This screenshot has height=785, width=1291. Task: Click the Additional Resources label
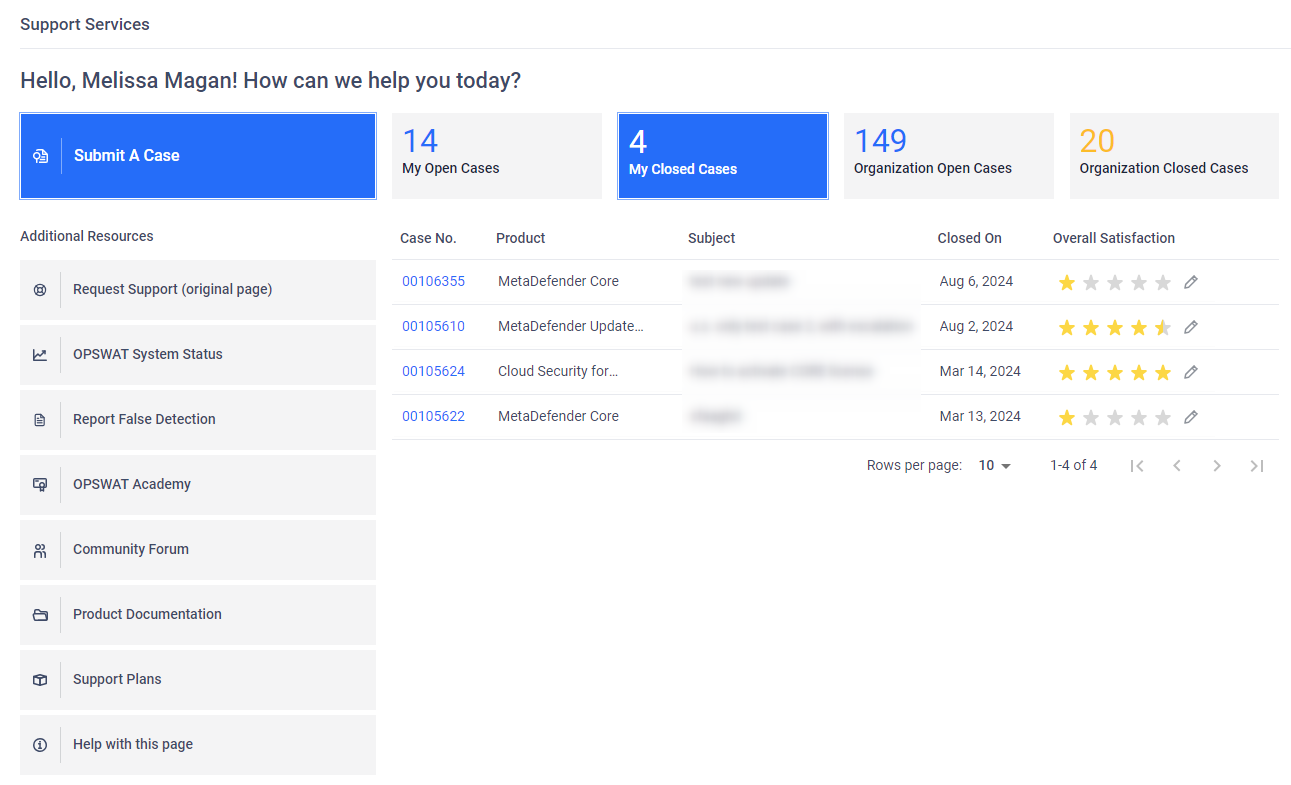[x=87, y=237]
